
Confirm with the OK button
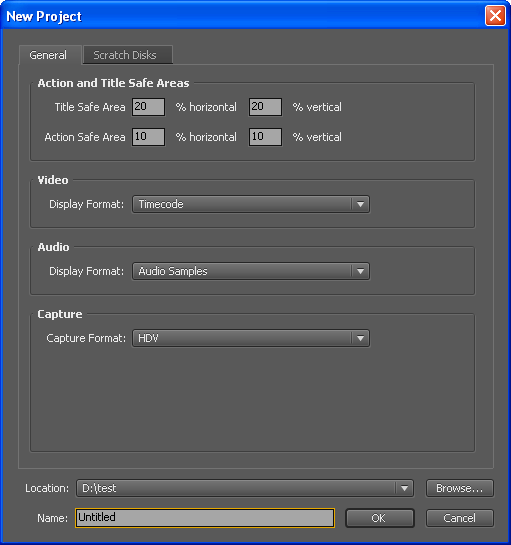[x=380, y=518]
